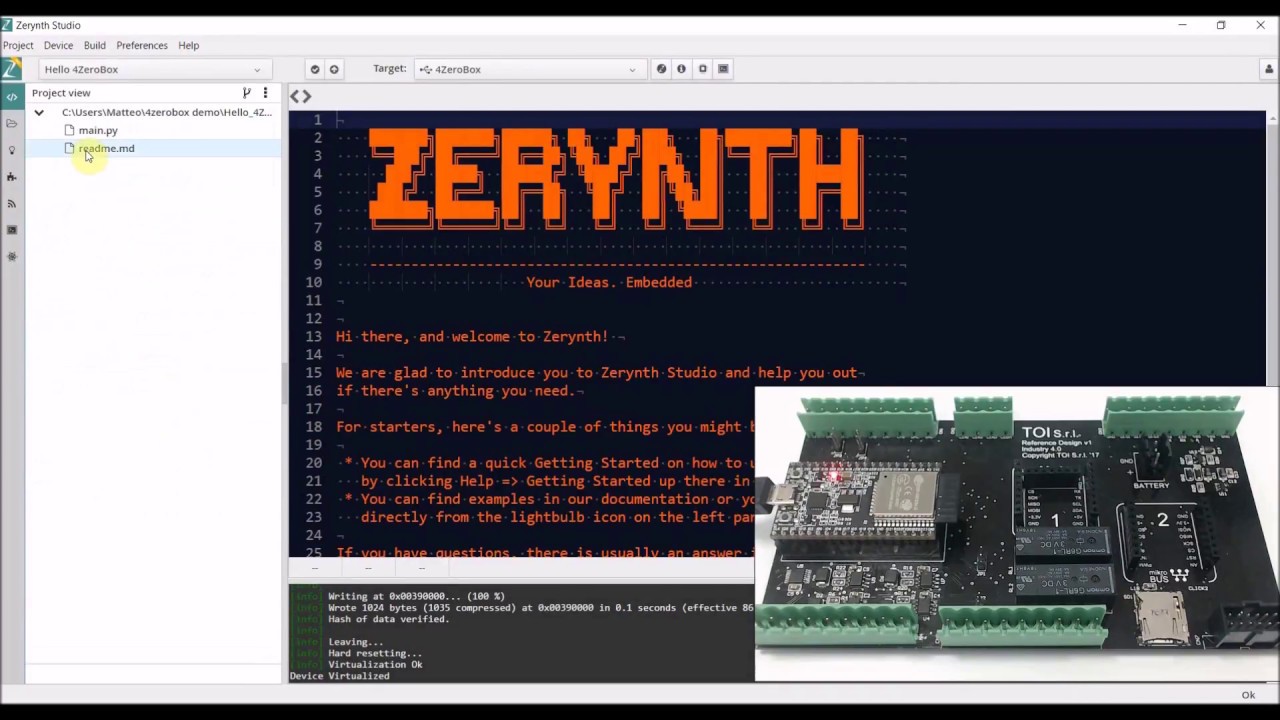Screen dimensions: 1280x720
Task: Click the editor code tab arrows icon
Action: [301, 96]
